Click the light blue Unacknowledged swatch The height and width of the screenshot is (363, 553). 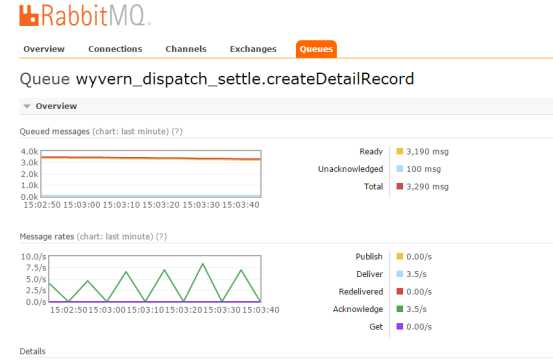[400, 169]
